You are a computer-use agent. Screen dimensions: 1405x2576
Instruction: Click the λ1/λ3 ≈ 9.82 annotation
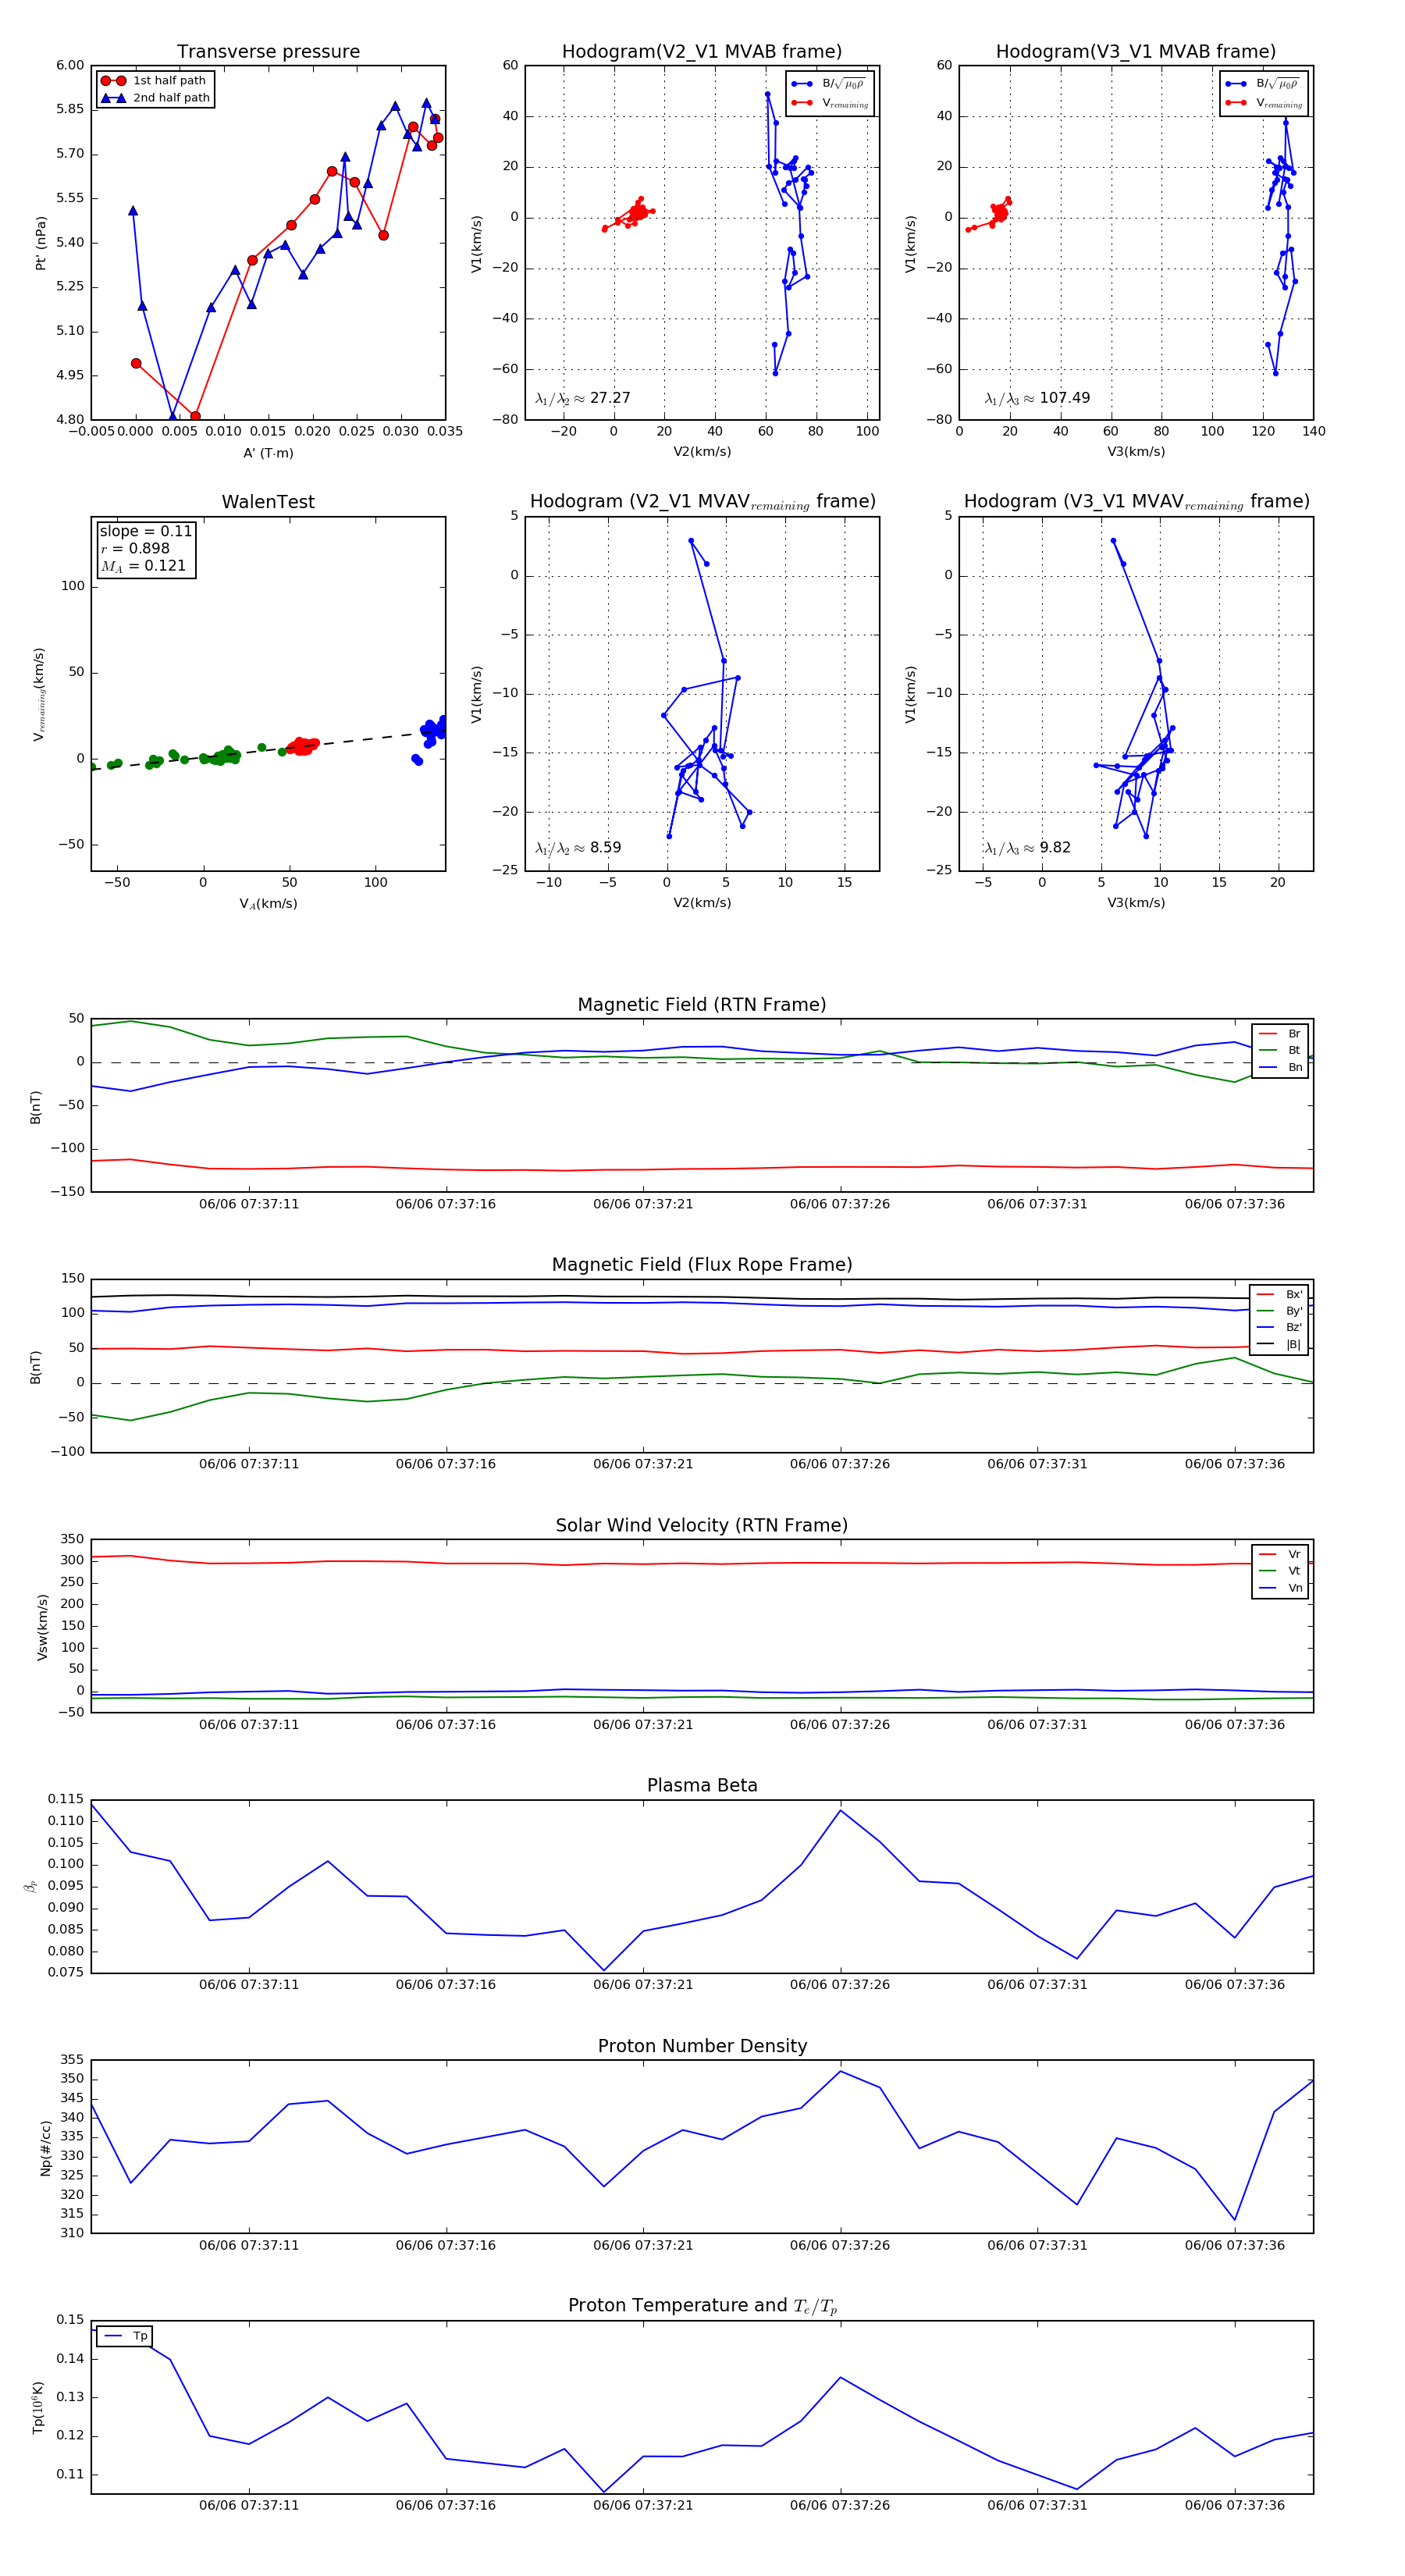coord(1027,848)
